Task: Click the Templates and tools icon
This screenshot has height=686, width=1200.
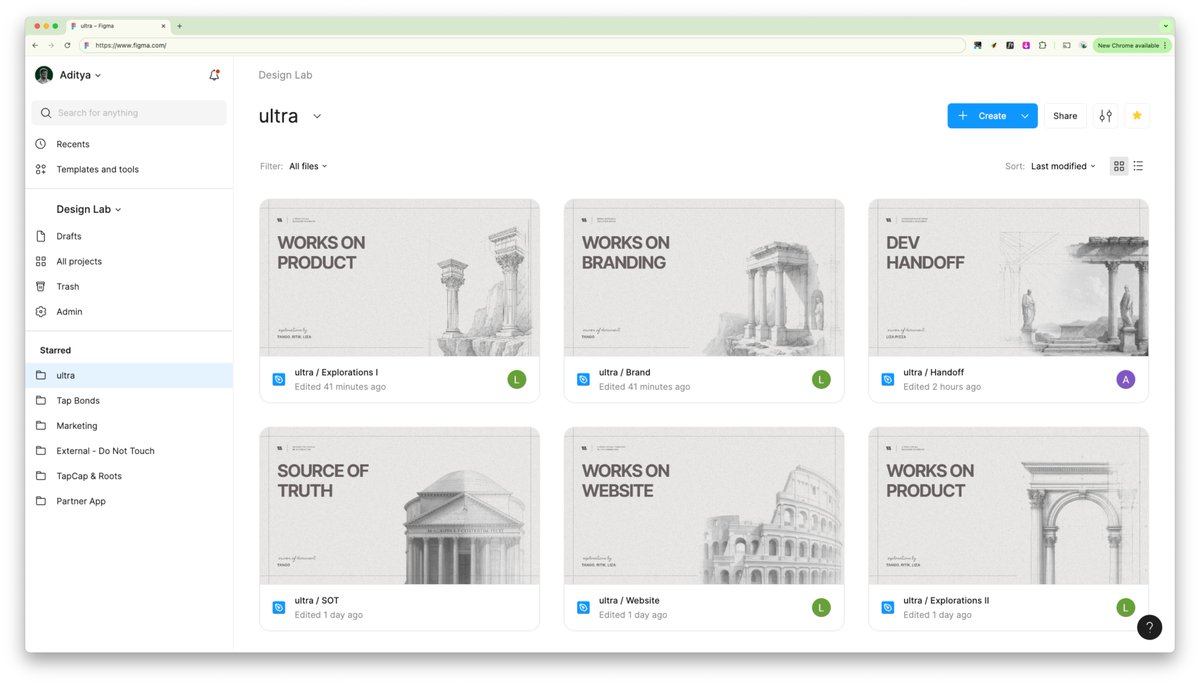Action: pos(41,169)
